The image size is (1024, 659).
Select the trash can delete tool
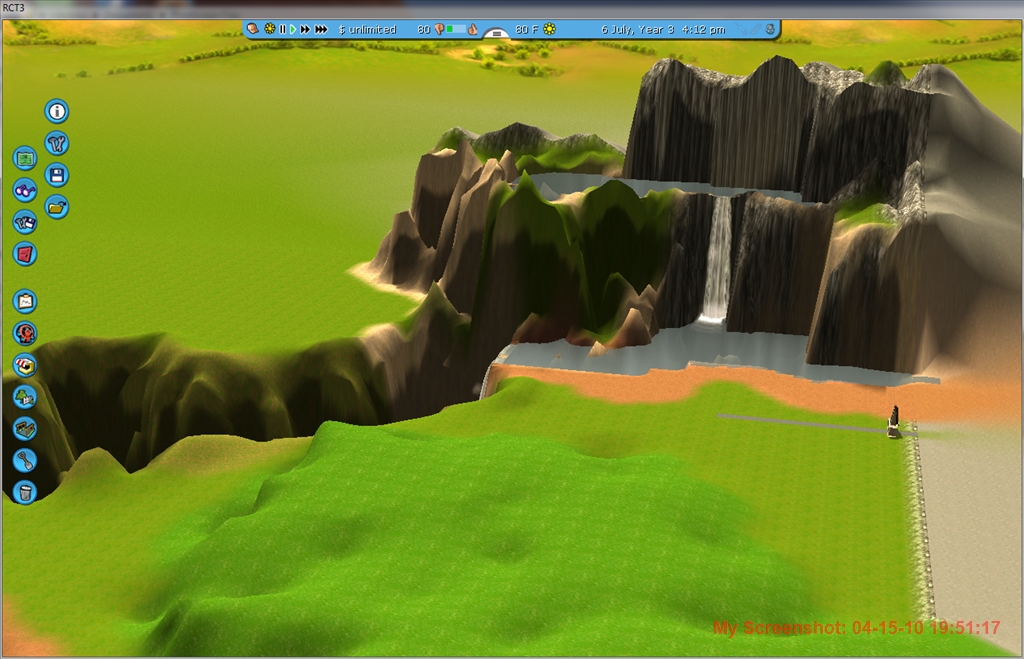pyautogui.click(x=25, y=492)
